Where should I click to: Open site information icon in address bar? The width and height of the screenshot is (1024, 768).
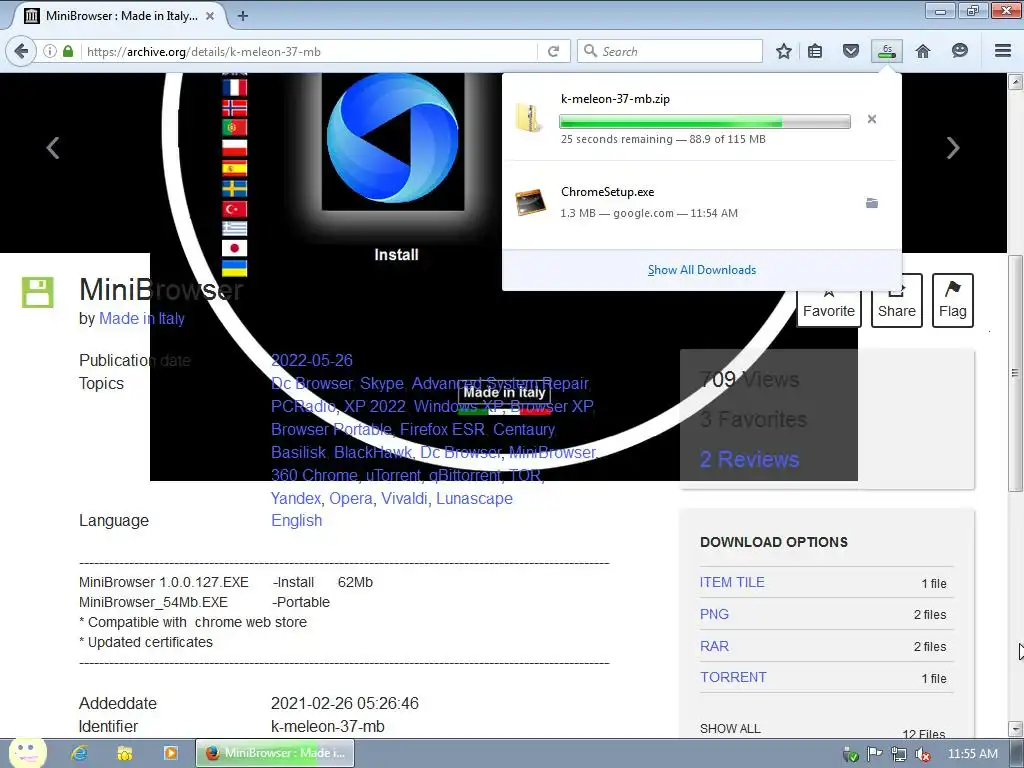coord(50,51)
